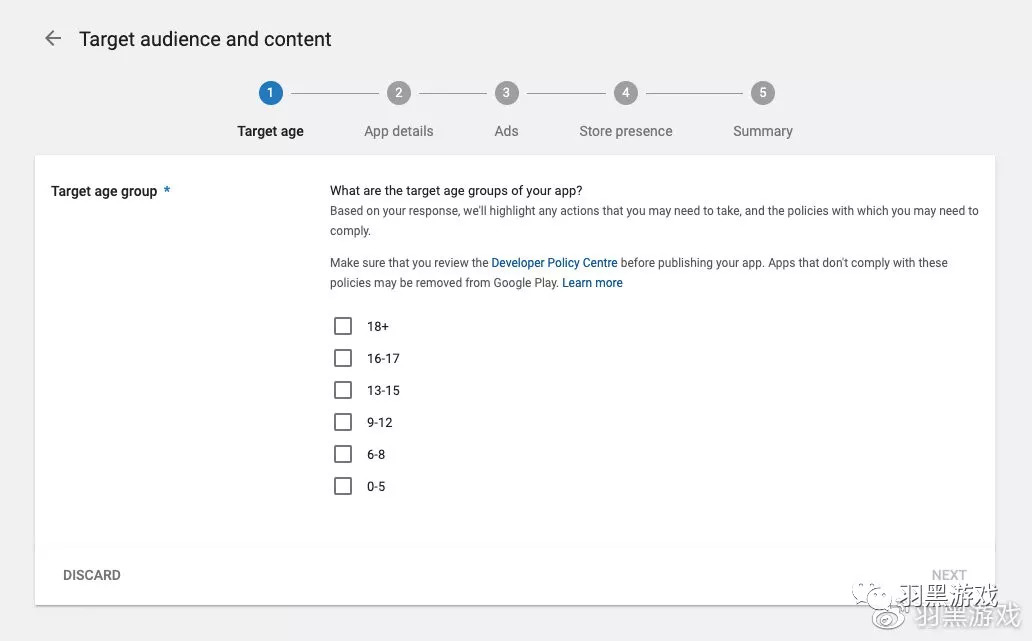The height and width of the screenshot is (641, 1032).
Task: Click step 5 circle icon
Action: [x=762, y=93]
